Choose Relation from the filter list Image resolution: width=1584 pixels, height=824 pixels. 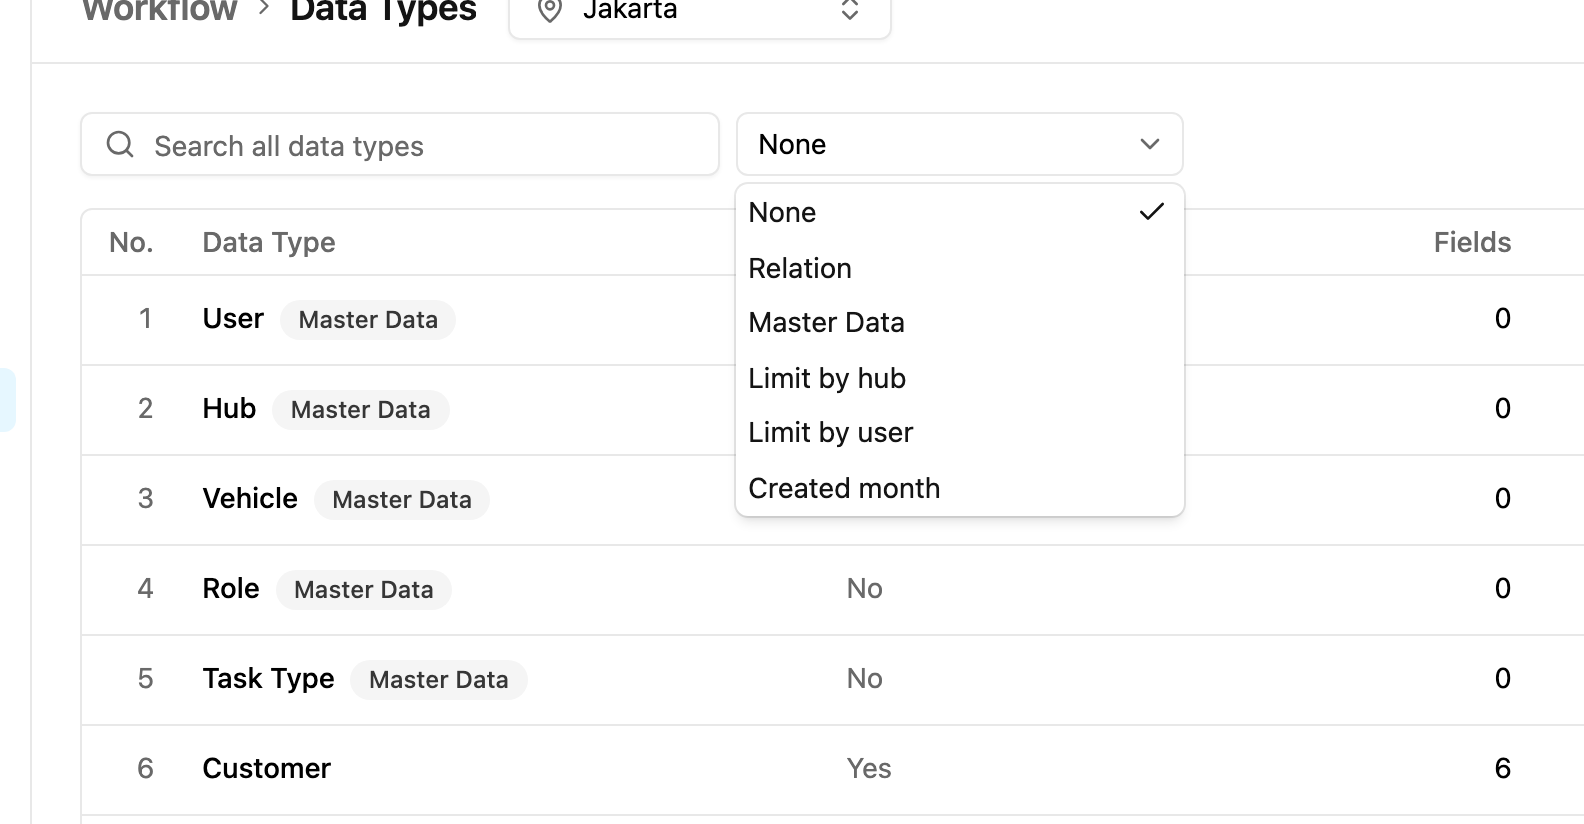click(960, 268)
